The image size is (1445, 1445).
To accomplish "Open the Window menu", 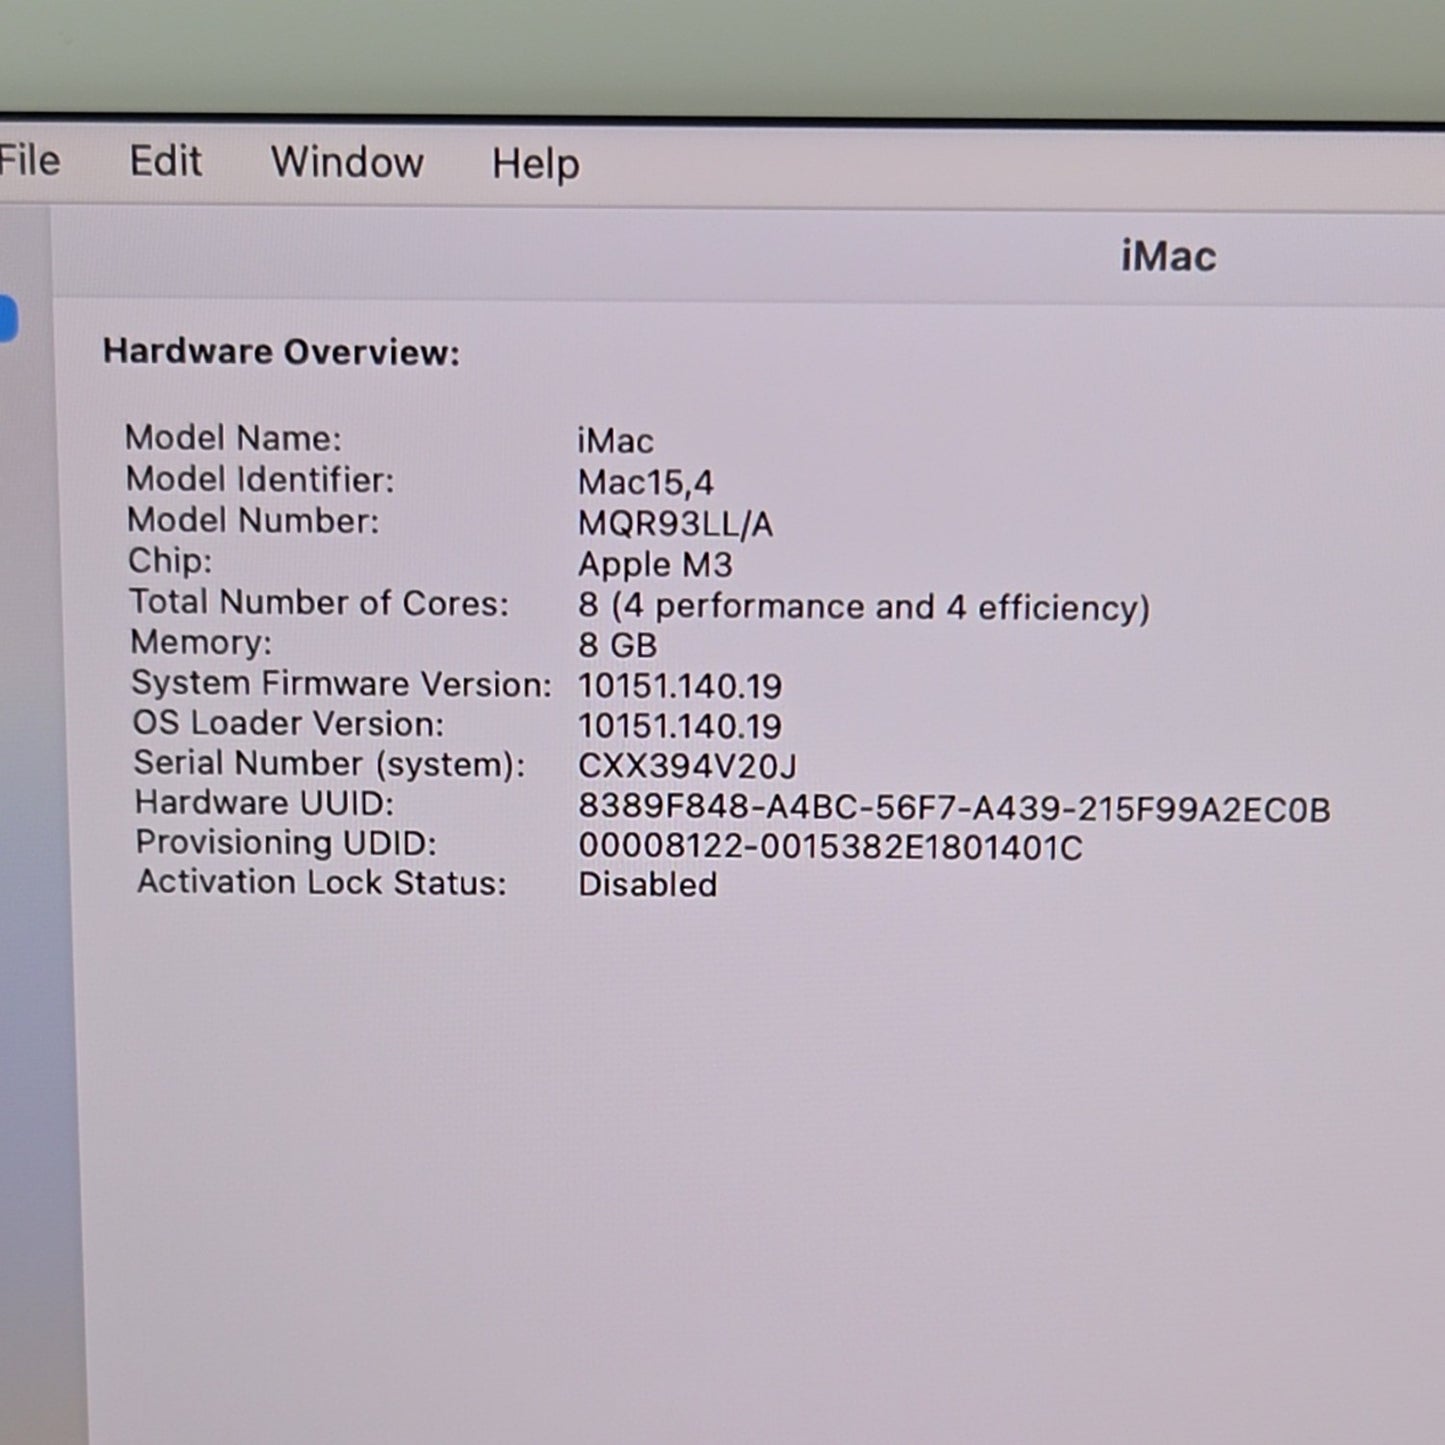I will coord(347,162).
